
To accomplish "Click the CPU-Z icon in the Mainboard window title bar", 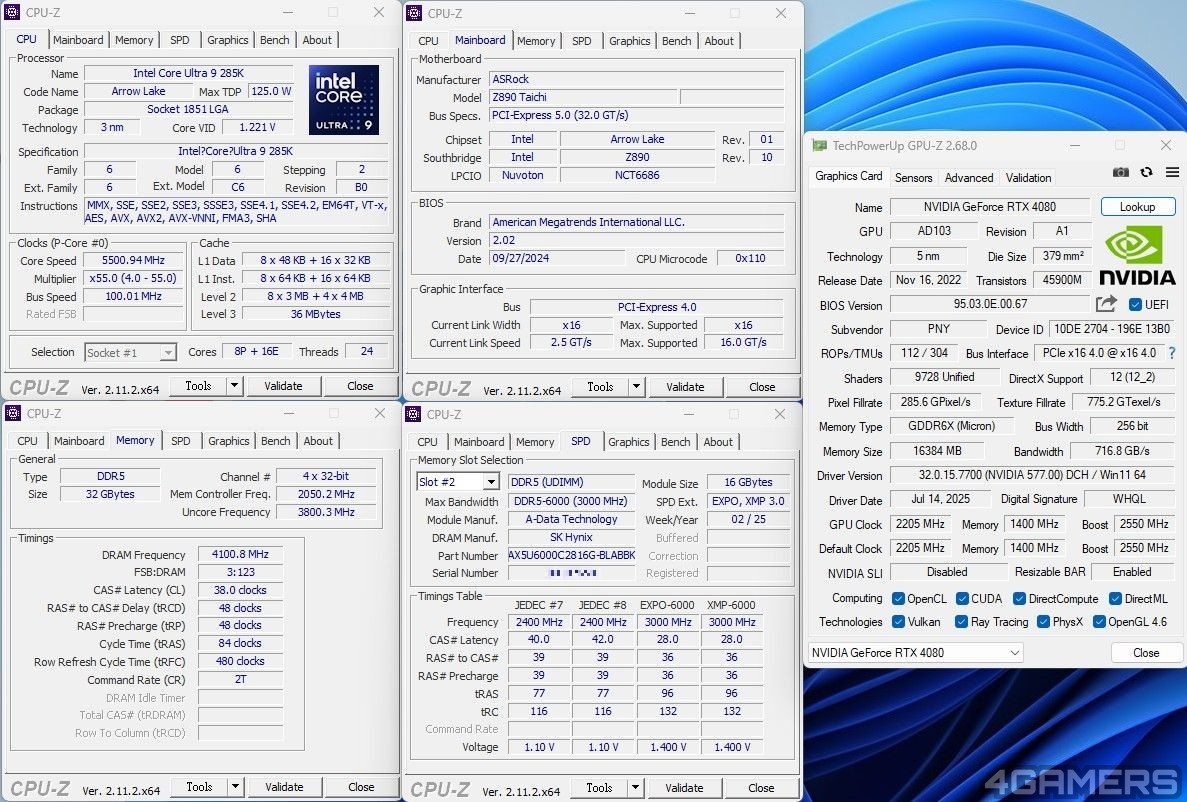I will (414, 13).
